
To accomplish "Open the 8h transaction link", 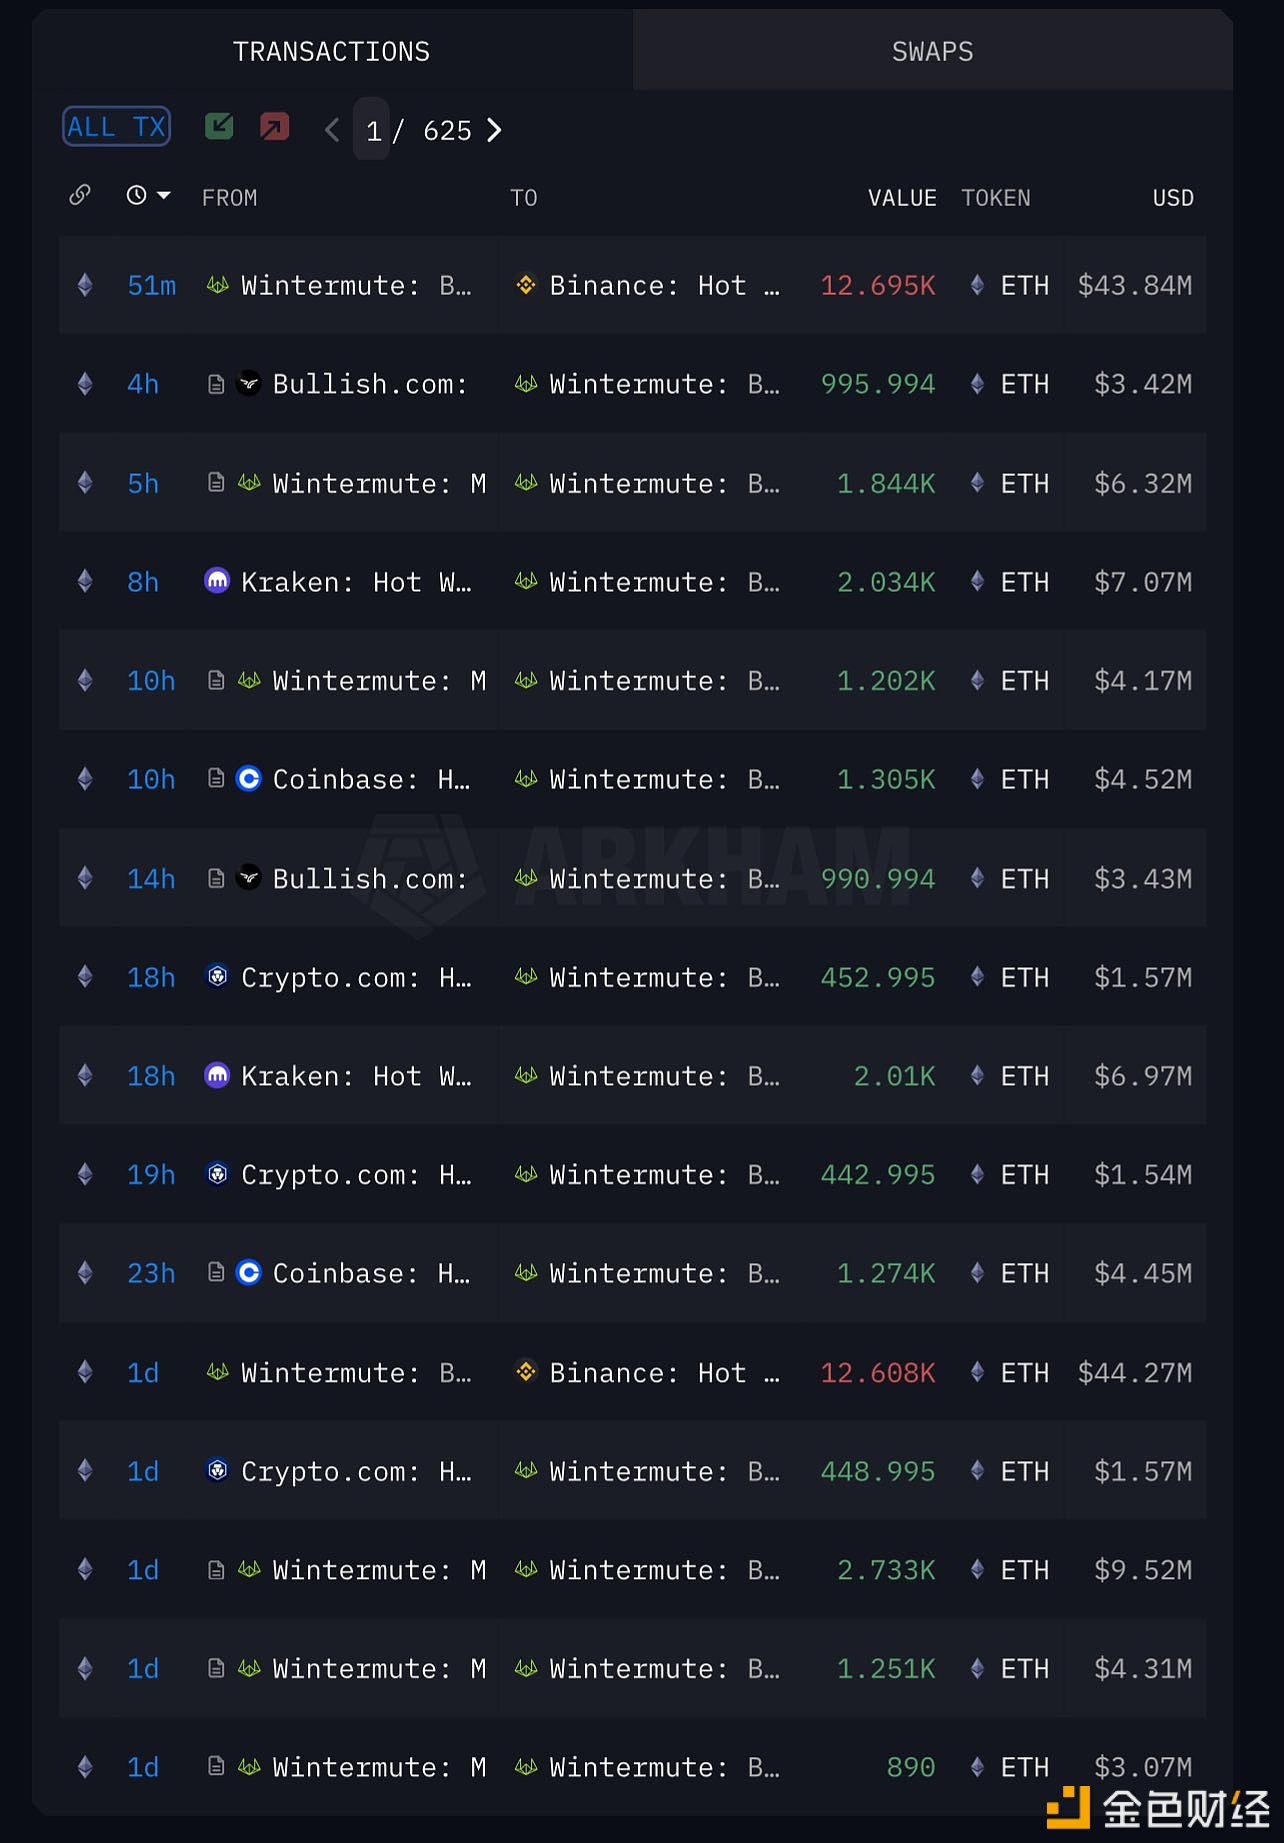I will point(143,582).
